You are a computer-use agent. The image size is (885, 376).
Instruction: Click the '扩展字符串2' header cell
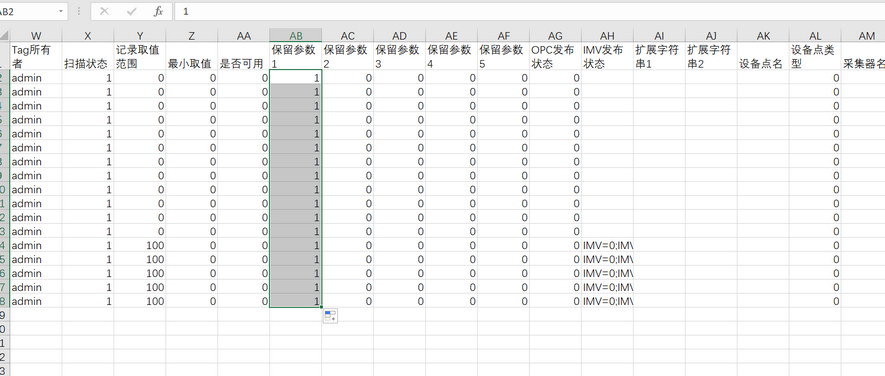tap(711, 56)
